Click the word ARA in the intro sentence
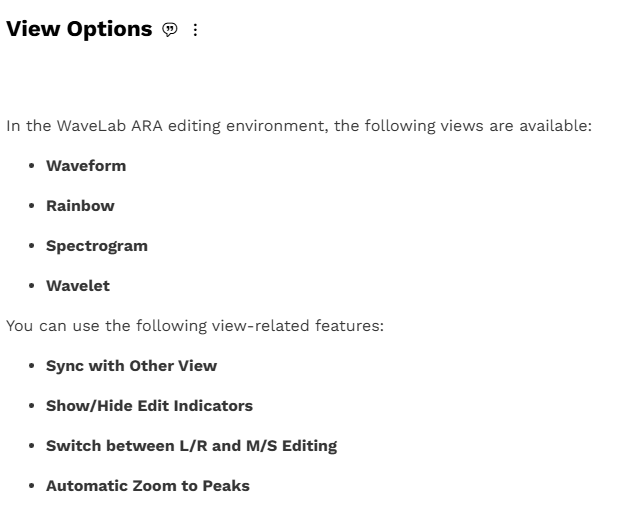 click(x=147, y=126)
